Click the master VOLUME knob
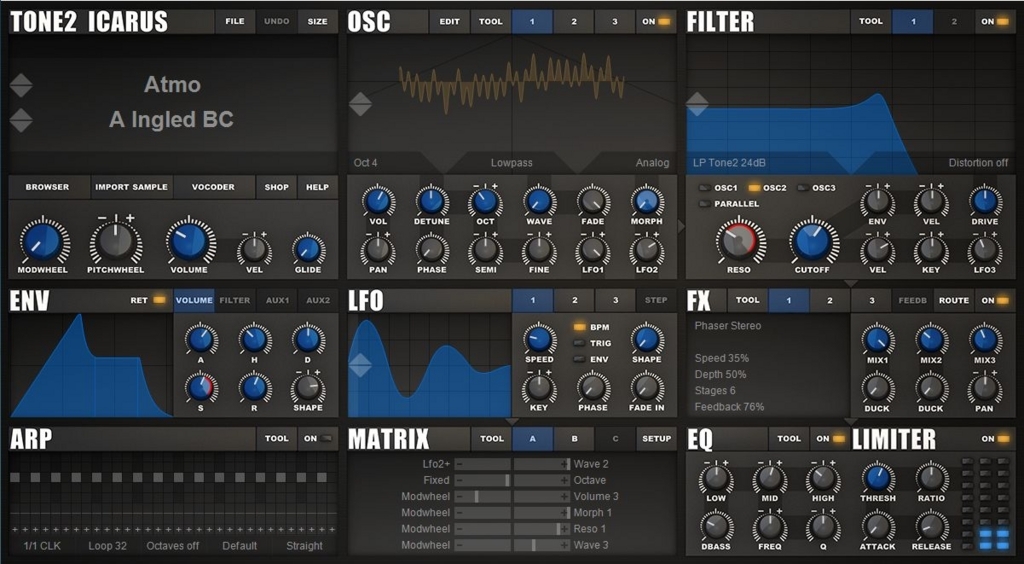The height and width of the screenshot is (564, 1024). coord(189,241)
